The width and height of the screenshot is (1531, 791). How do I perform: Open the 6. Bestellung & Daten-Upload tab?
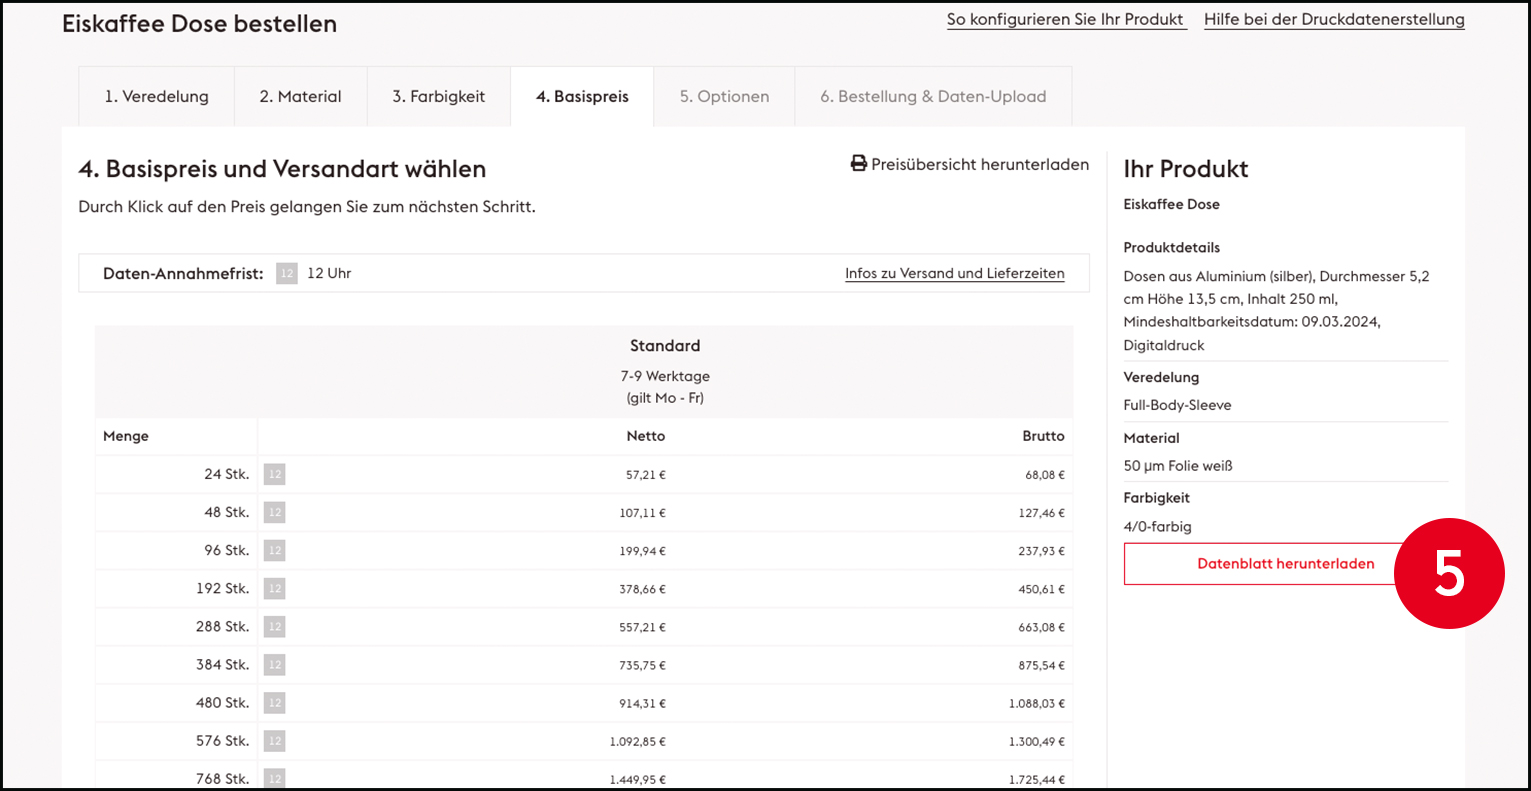933,97
